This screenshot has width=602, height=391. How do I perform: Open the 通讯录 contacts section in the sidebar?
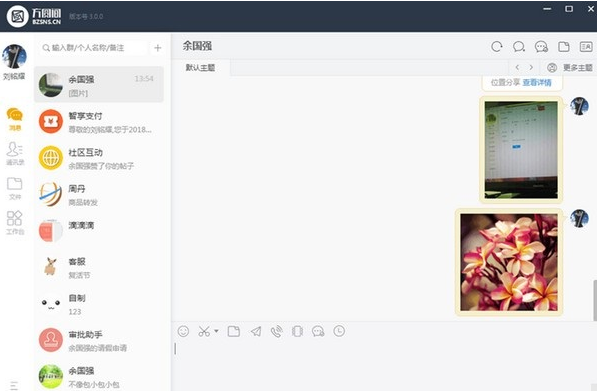point(15,153)
